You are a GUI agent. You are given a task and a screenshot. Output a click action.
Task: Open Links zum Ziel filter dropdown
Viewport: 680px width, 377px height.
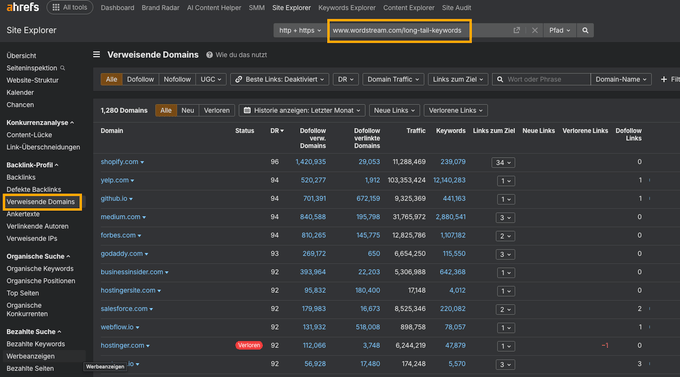[458, 79]
